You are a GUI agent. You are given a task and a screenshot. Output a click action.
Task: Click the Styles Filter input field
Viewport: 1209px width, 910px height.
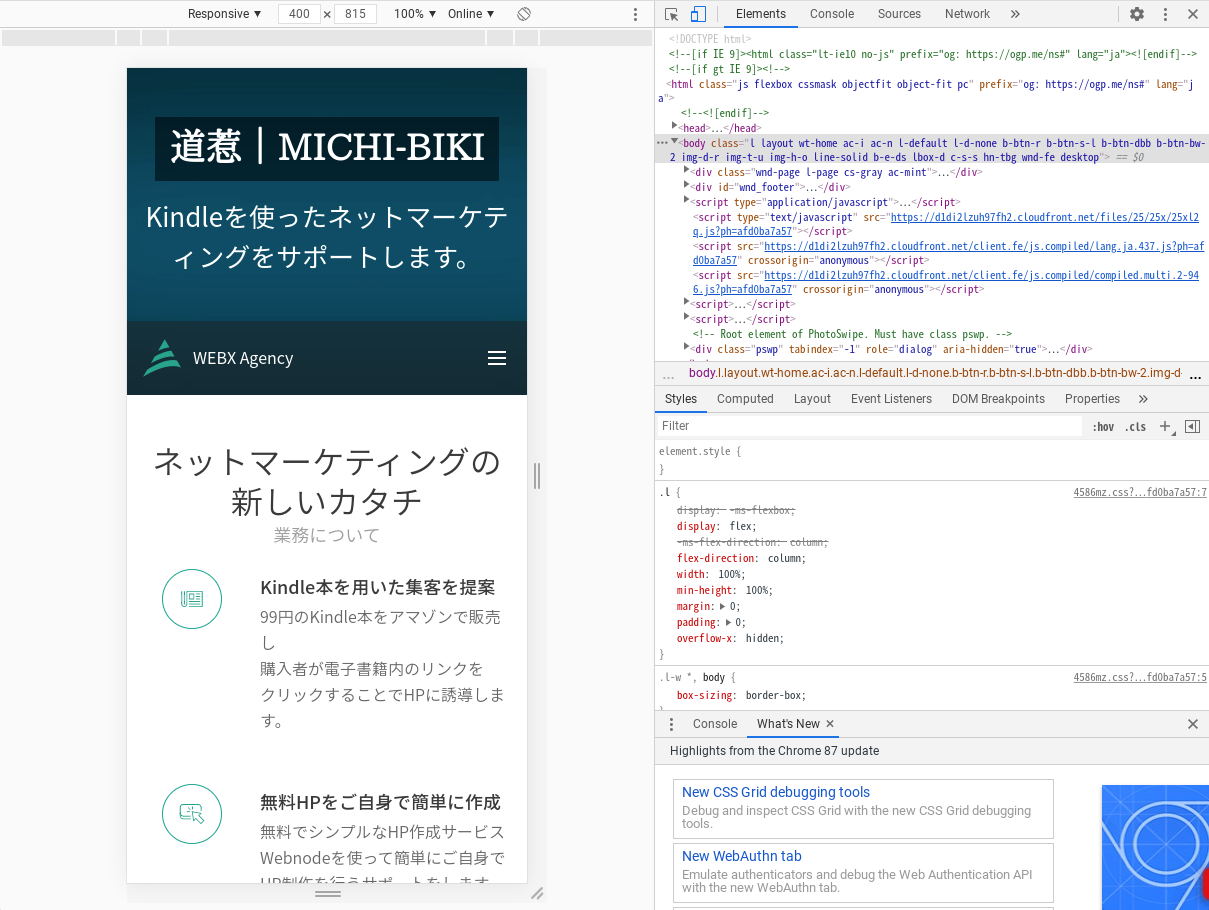click(870, 427)
